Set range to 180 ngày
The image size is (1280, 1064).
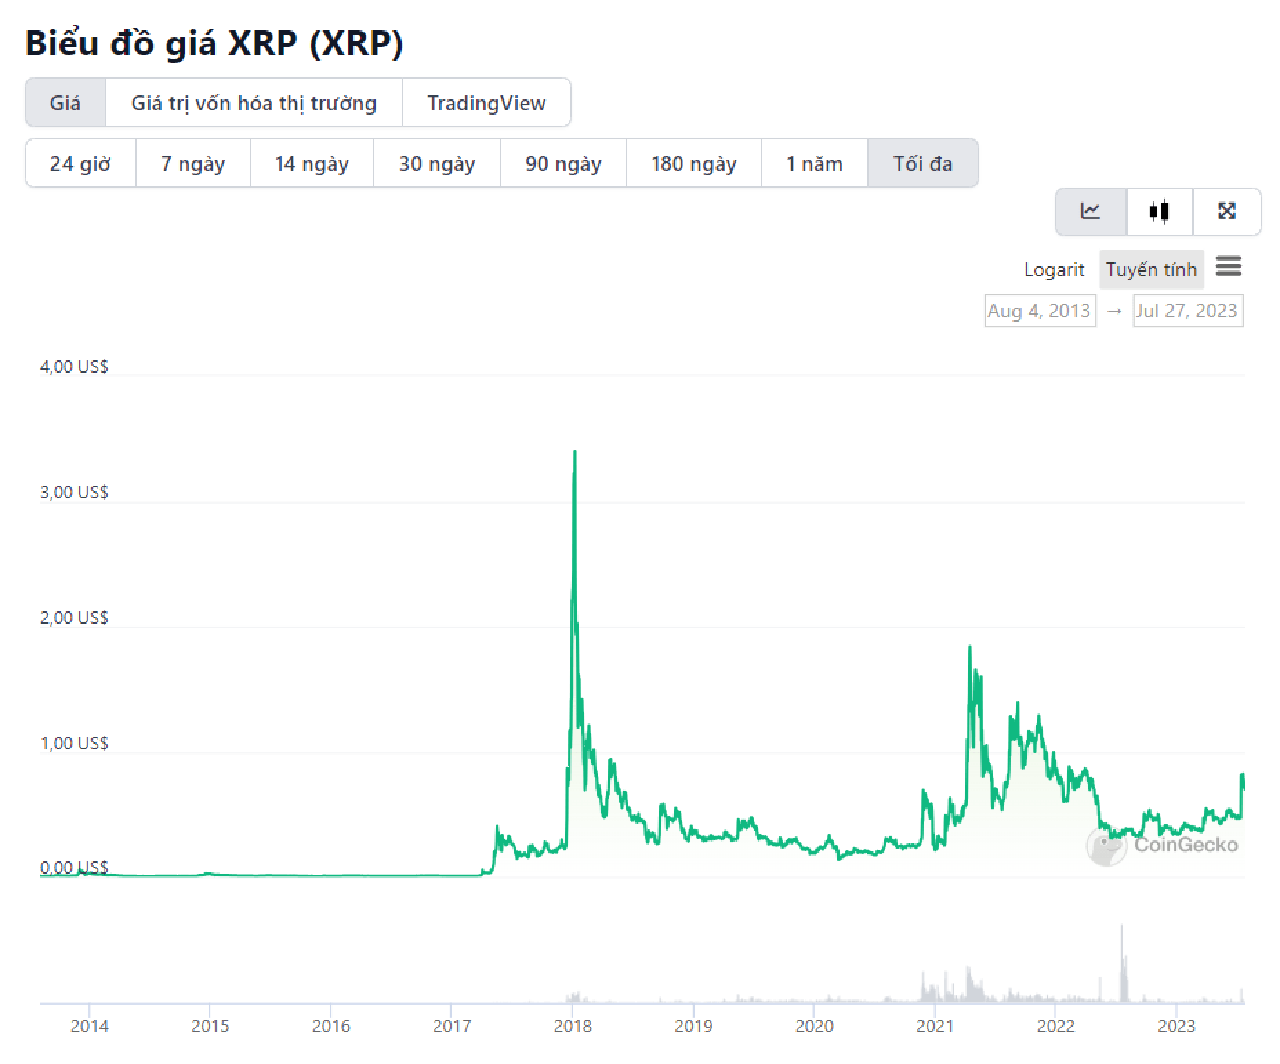[694, 163]
